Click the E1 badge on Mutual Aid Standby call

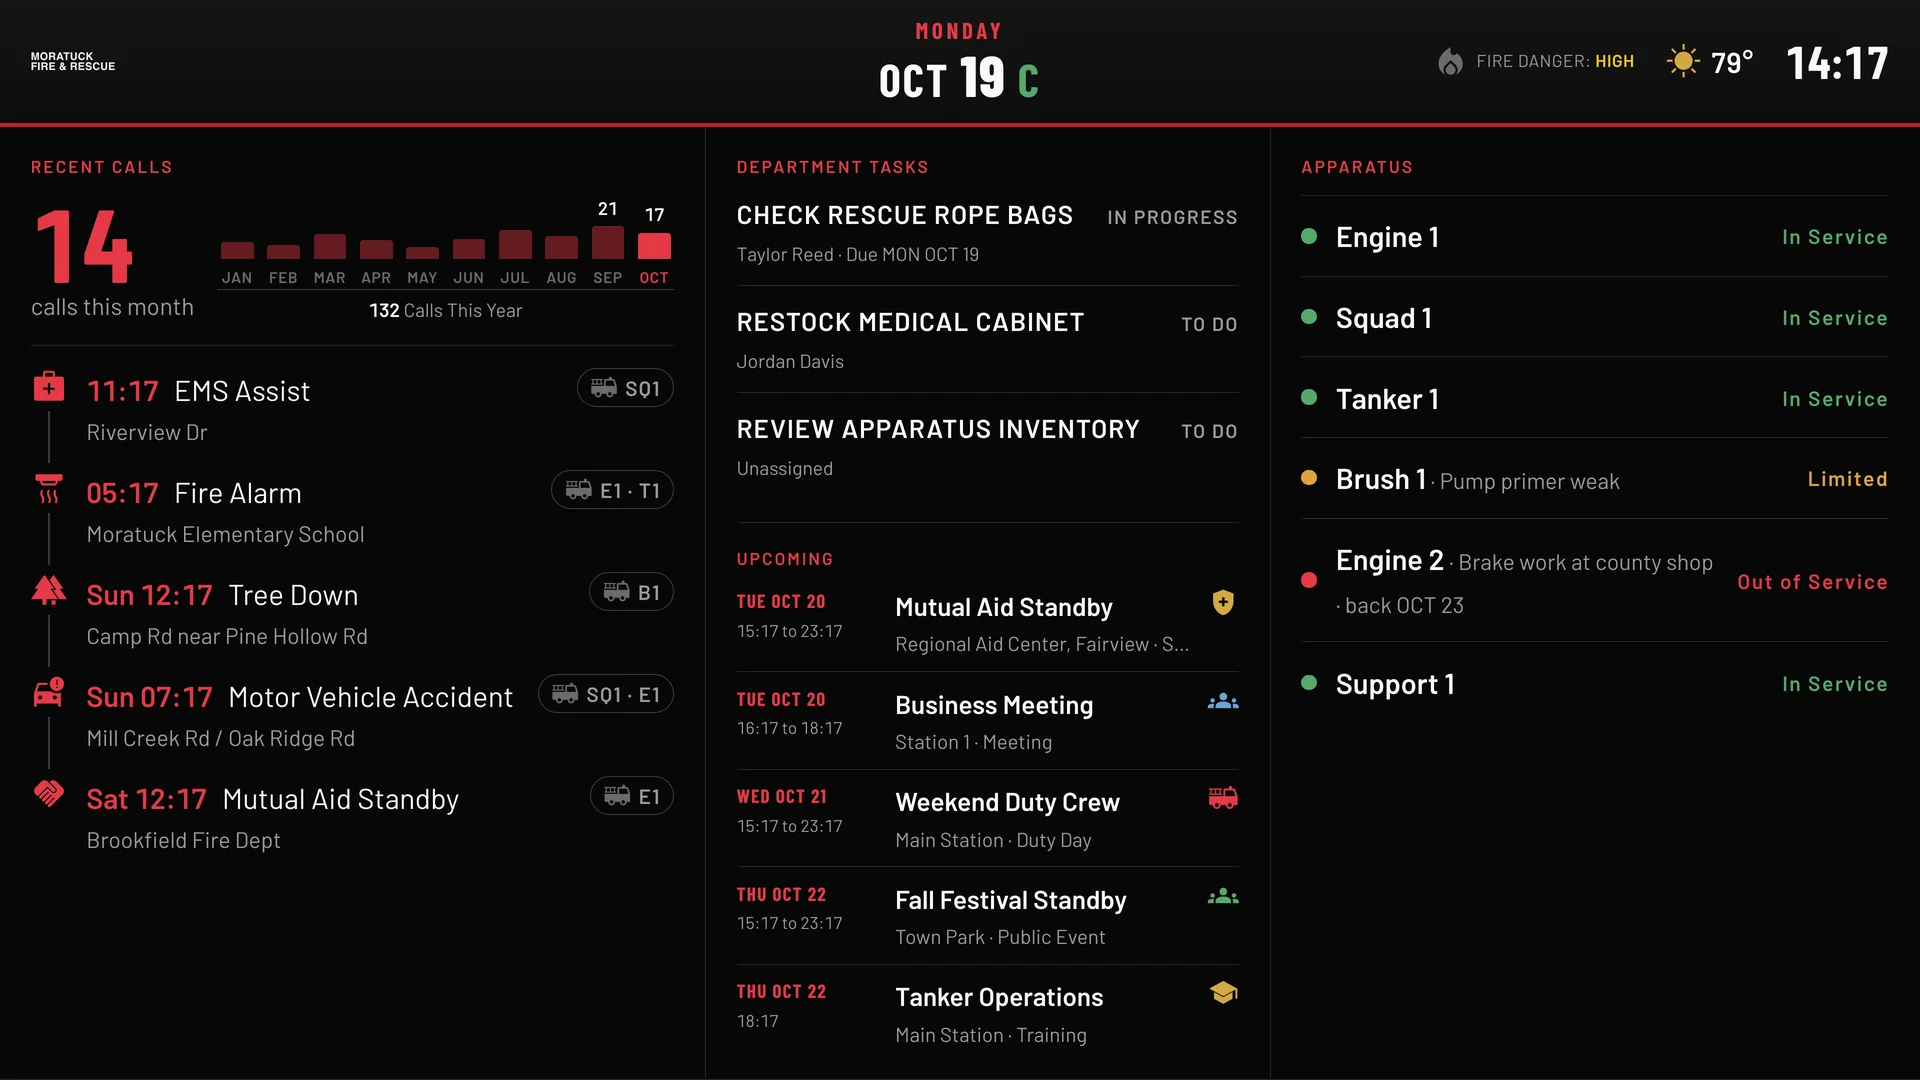pos(631,796)
